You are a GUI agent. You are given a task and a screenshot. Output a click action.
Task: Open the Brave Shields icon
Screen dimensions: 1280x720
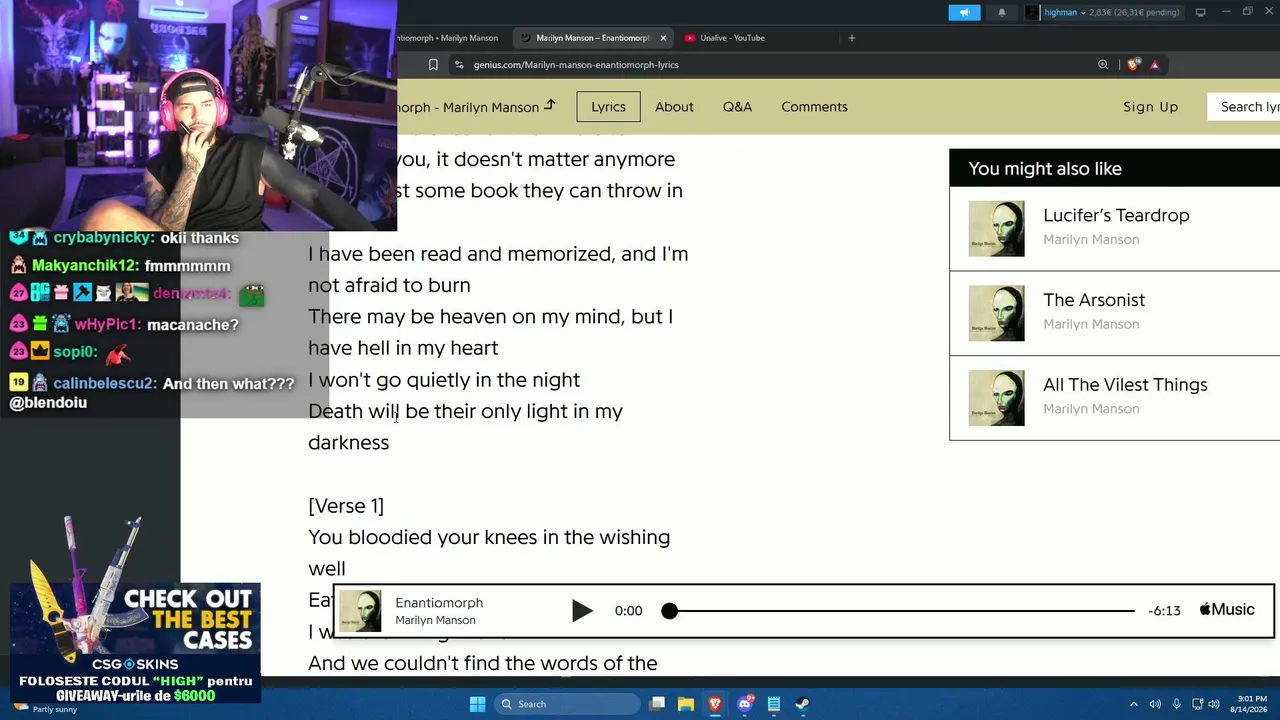tap(1133, 65)
